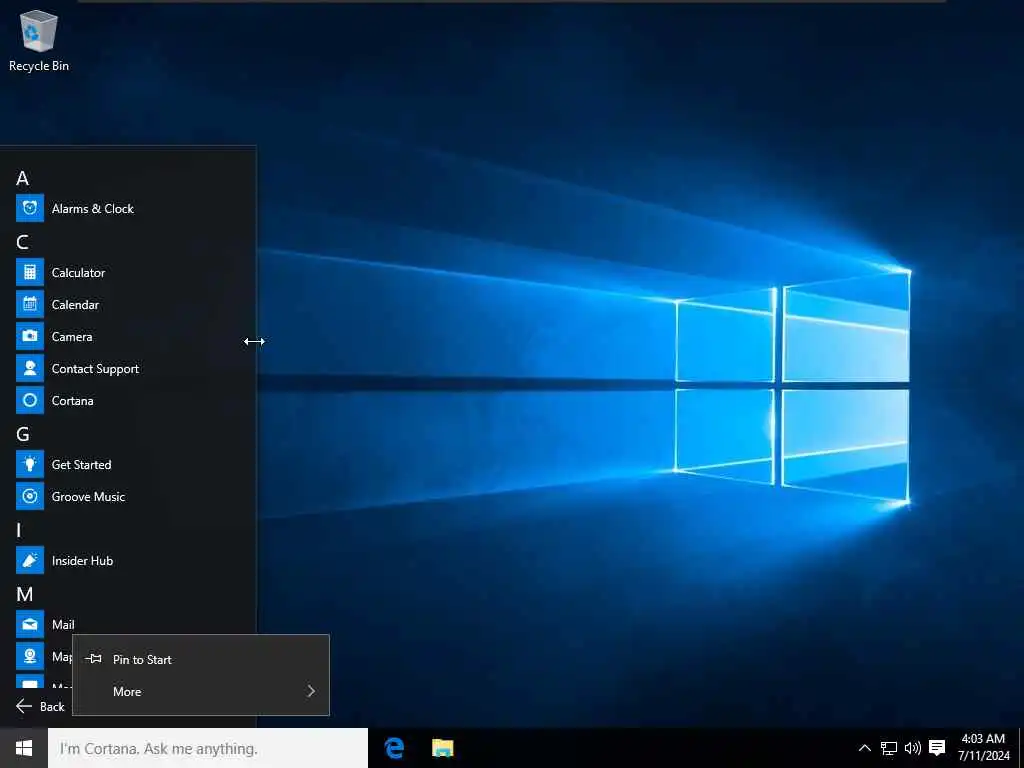The image size is (1024, 768).
Task: Click the Back arrow icon
Action: pyautogui.click(x=24, y=706)
